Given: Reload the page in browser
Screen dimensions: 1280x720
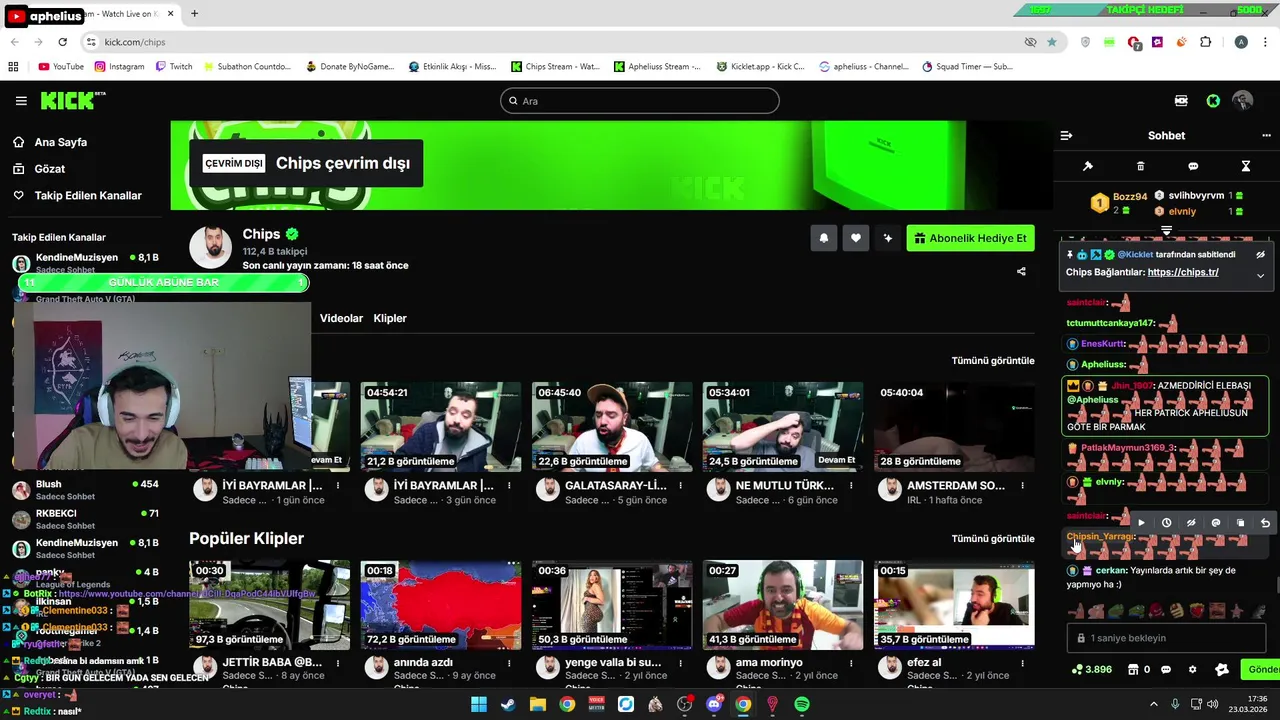Looking at the screenshot, I should [x=62, y=42].
